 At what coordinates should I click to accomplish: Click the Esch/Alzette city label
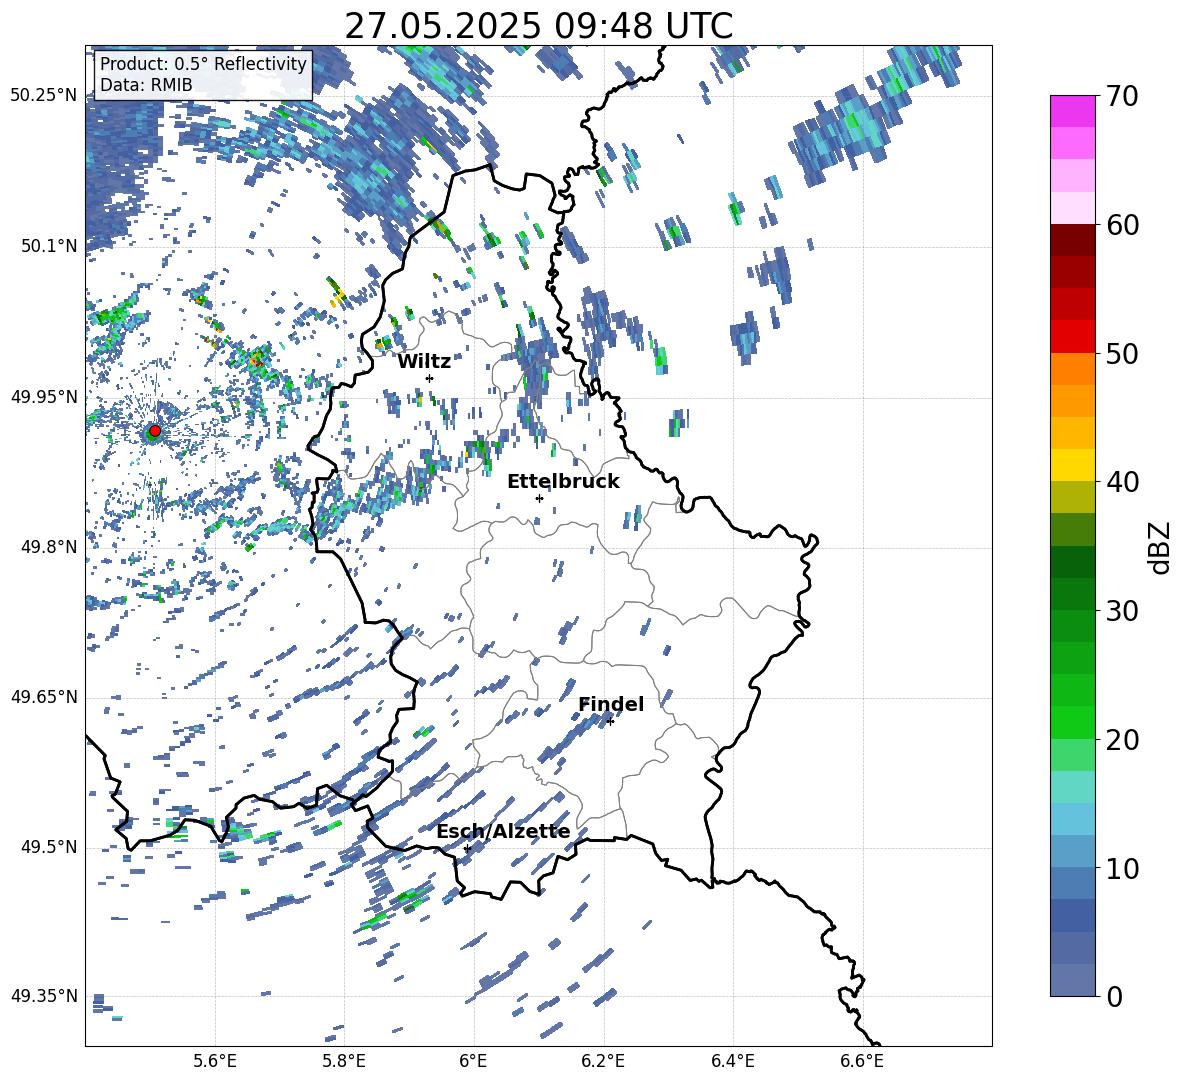503,832
